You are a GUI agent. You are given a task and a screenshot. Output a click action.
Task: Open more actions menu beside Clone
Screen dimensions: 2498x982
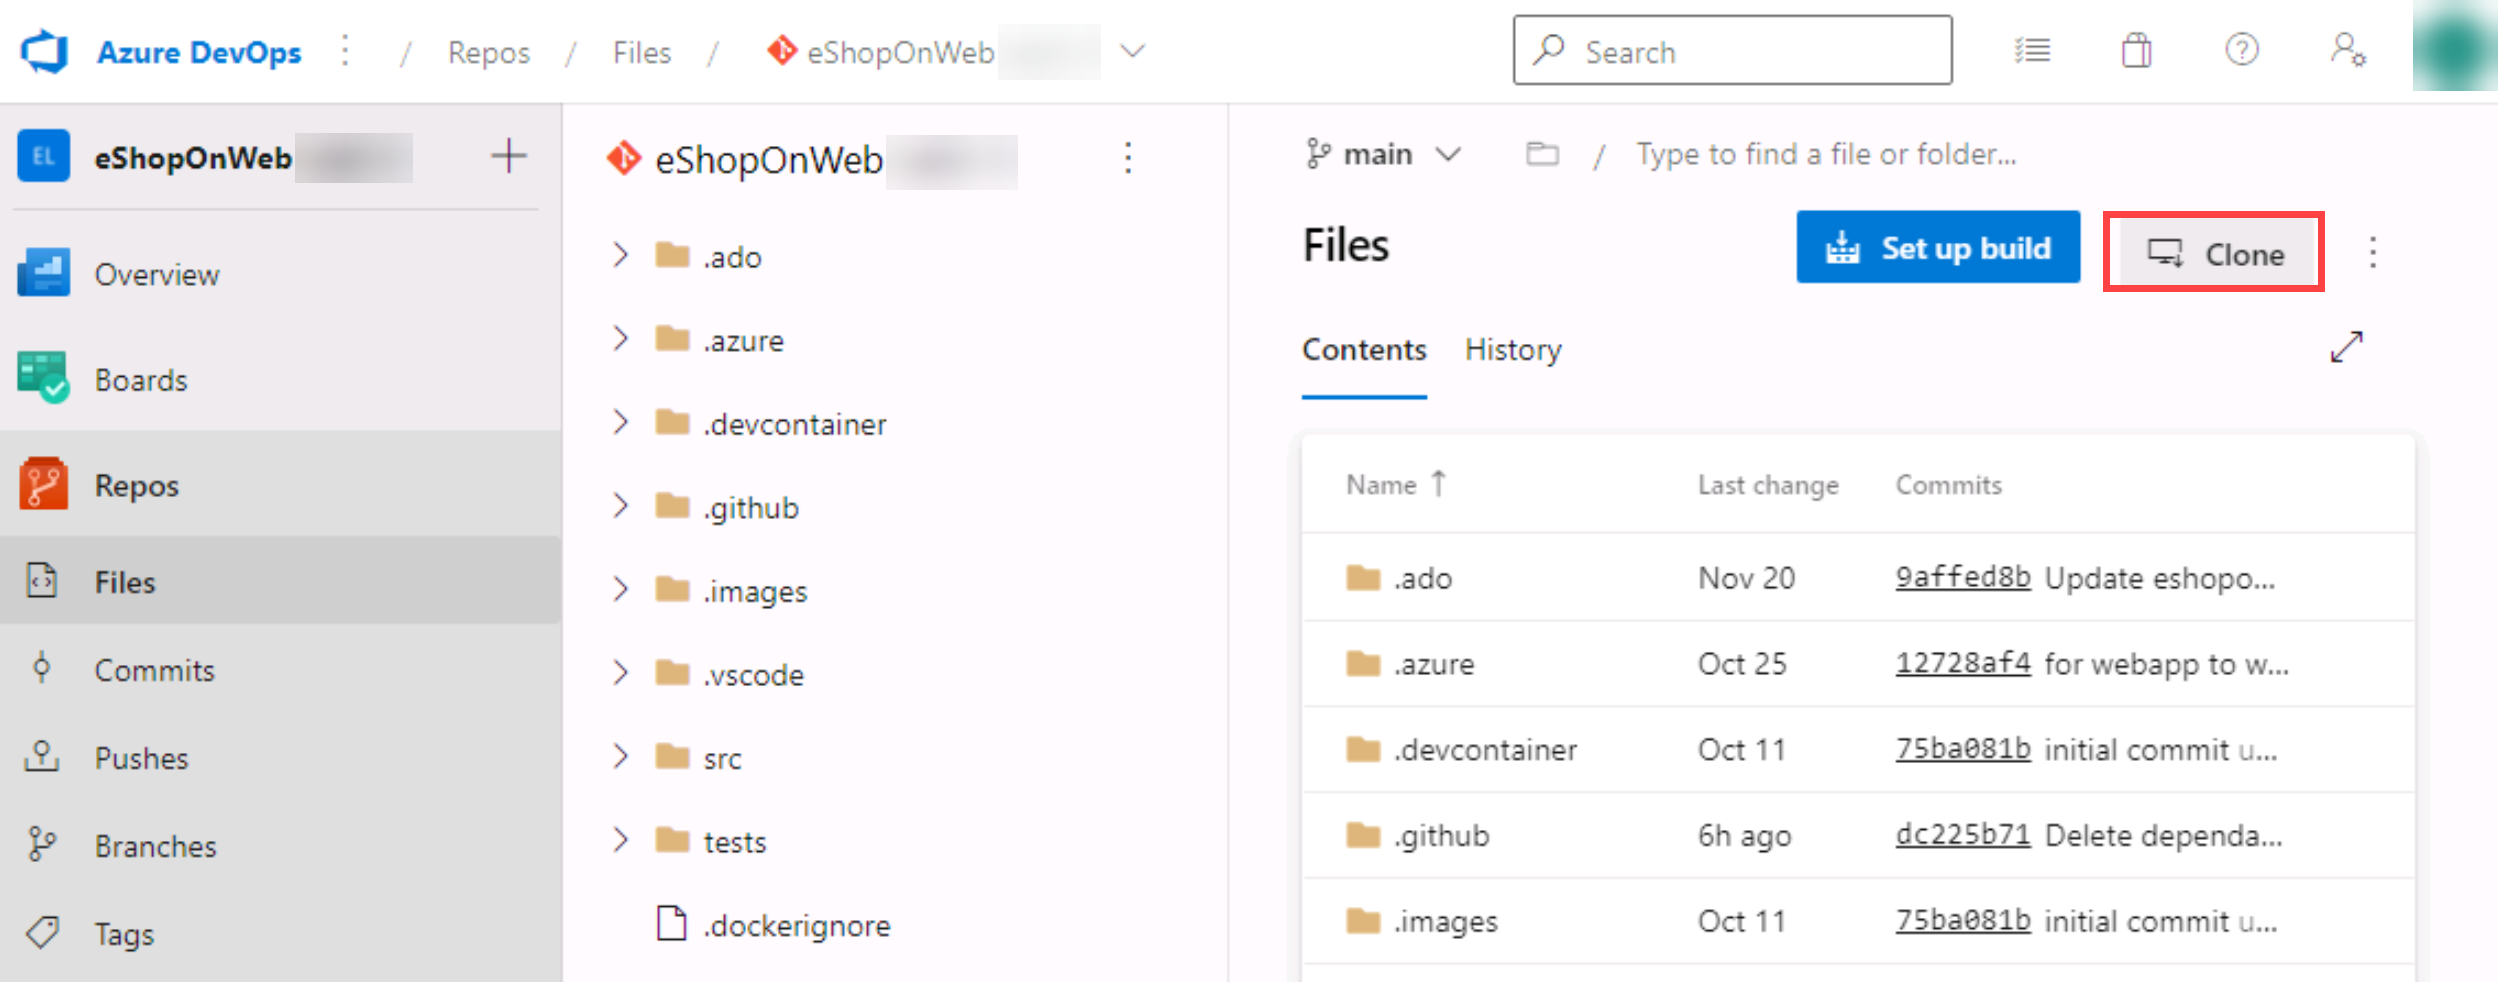[2373, 252]
